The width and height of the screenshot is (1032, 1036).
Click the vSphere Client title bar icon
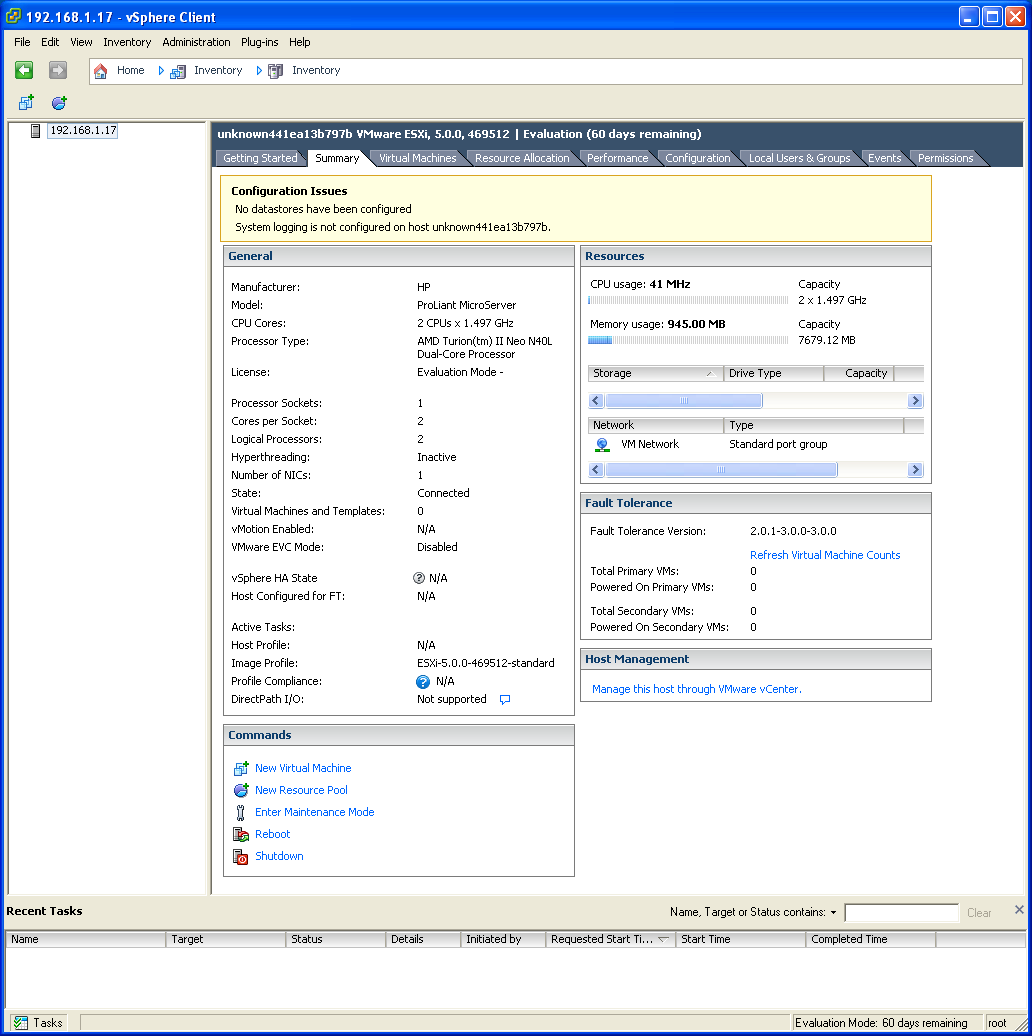pyautogui.click(x=13, y=16)
